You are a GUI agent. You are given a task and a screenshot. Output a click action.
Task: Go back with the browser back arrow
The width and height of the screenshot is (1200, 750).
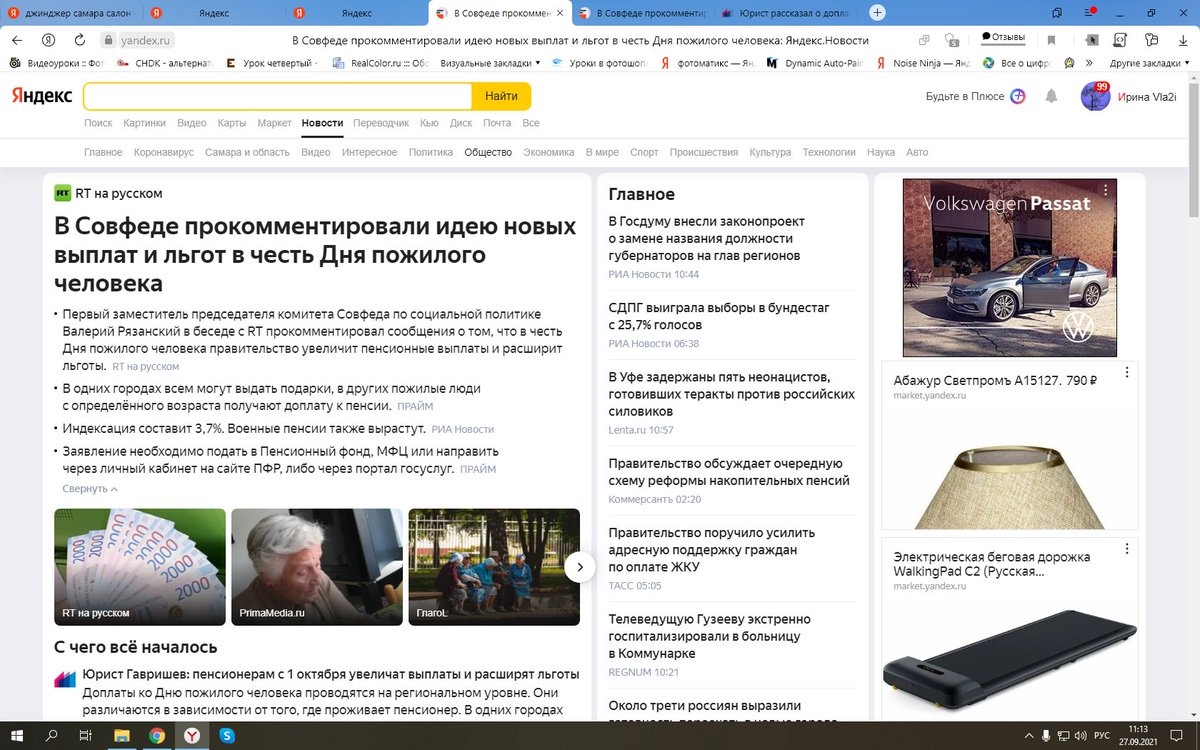[x=17, y=40]
